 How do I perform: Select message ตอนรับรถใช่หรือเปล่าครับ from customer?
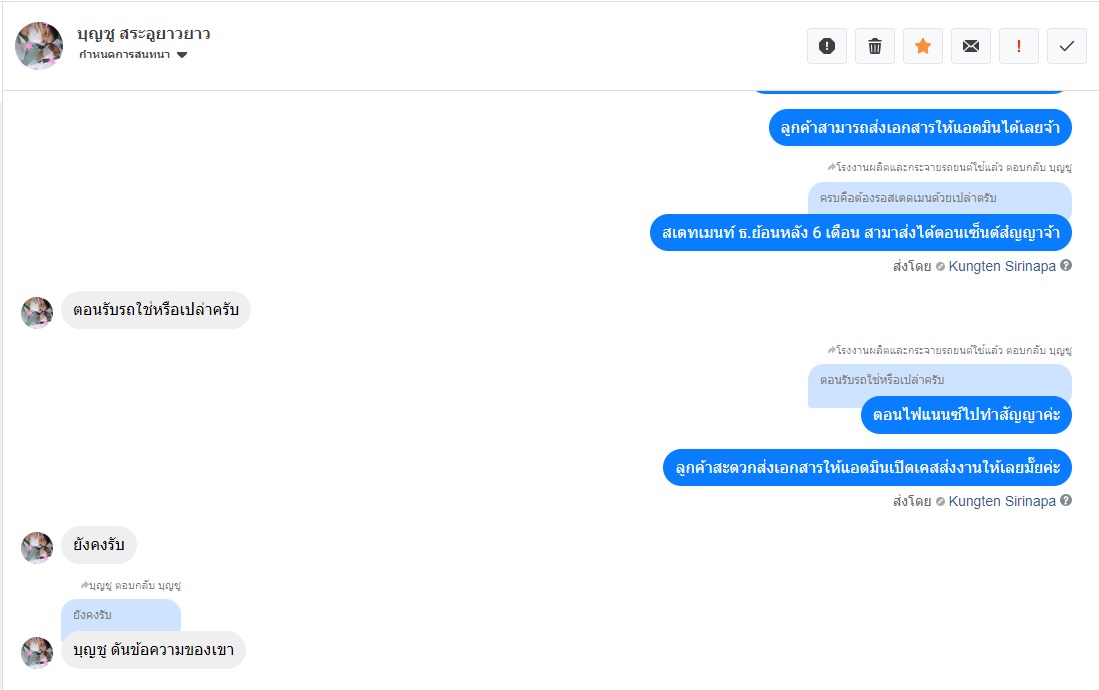(x=156, y=310)
